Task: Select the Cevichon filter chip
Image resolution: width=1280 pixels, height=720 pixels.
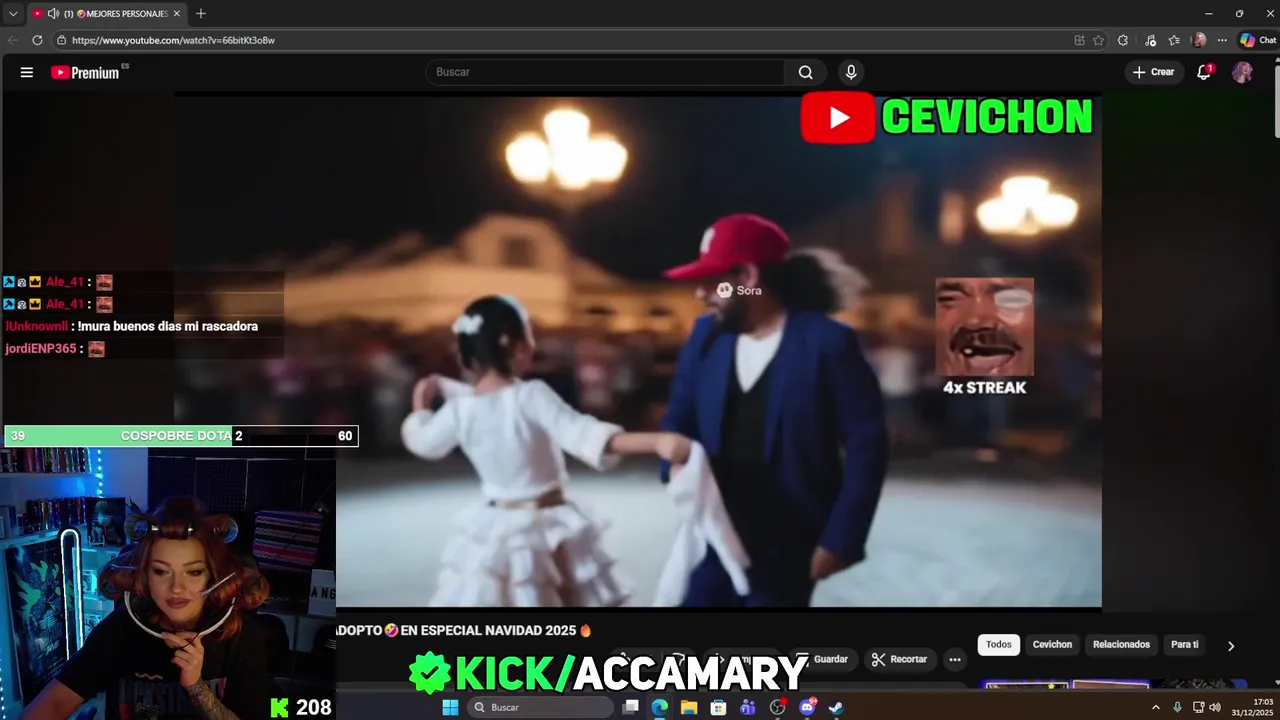Action: (1052, 645)
